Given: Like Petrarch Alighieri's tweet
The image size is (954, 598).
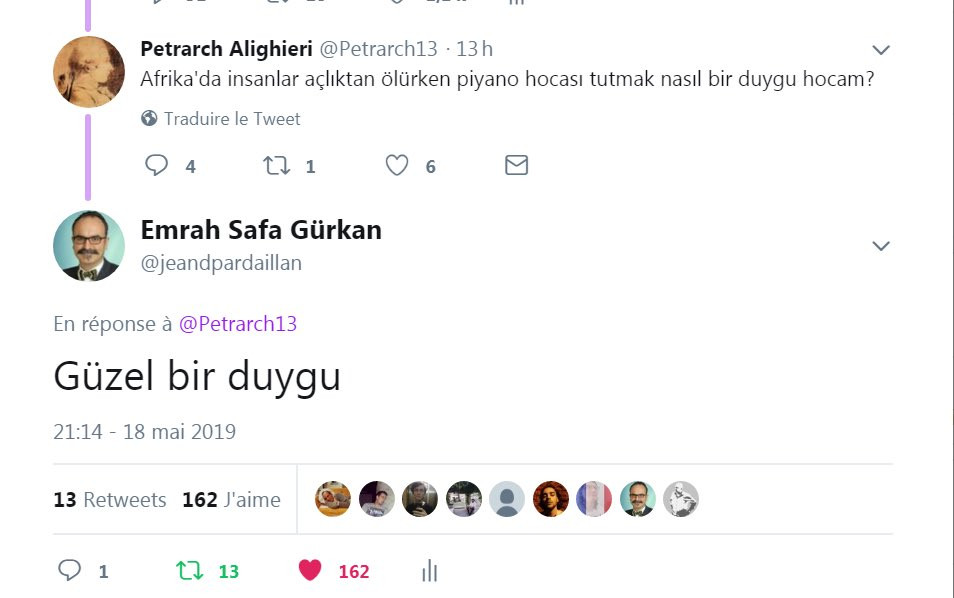Looking at the screenshot, I should click(x=397, y=165).
